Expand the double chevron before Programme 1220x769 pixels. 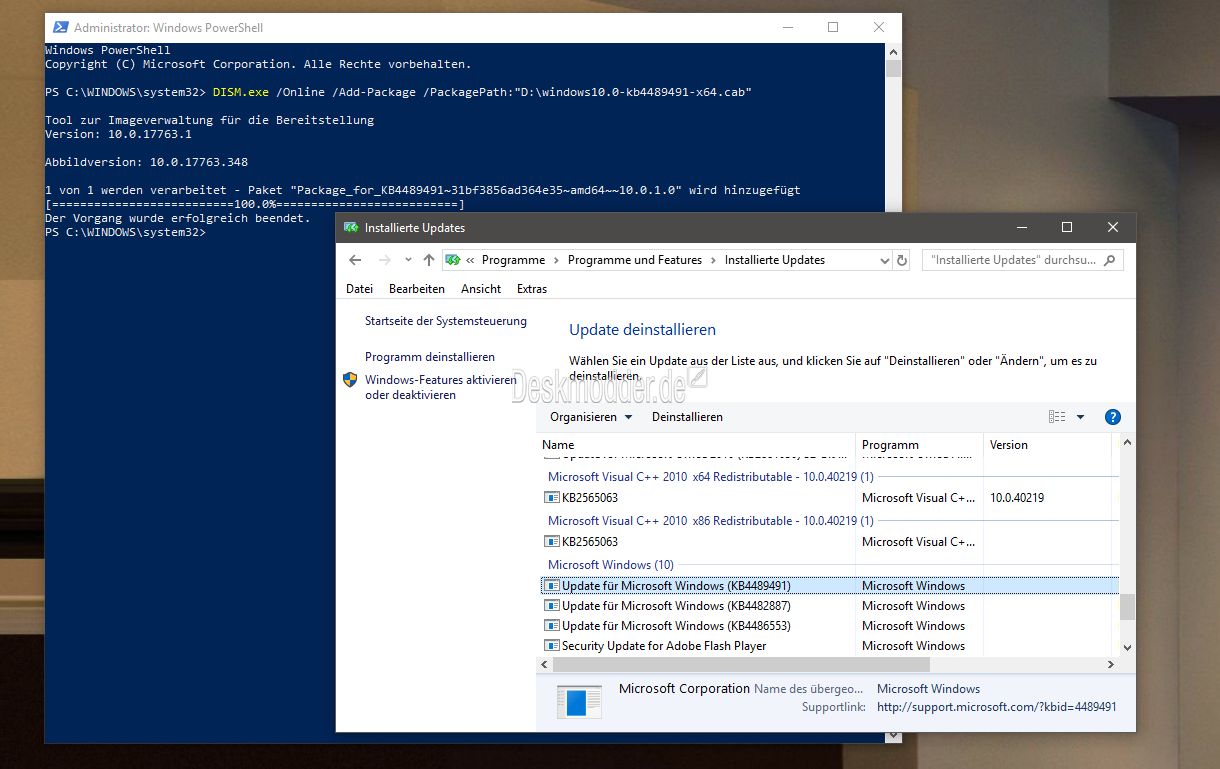(x=469, y=260)
